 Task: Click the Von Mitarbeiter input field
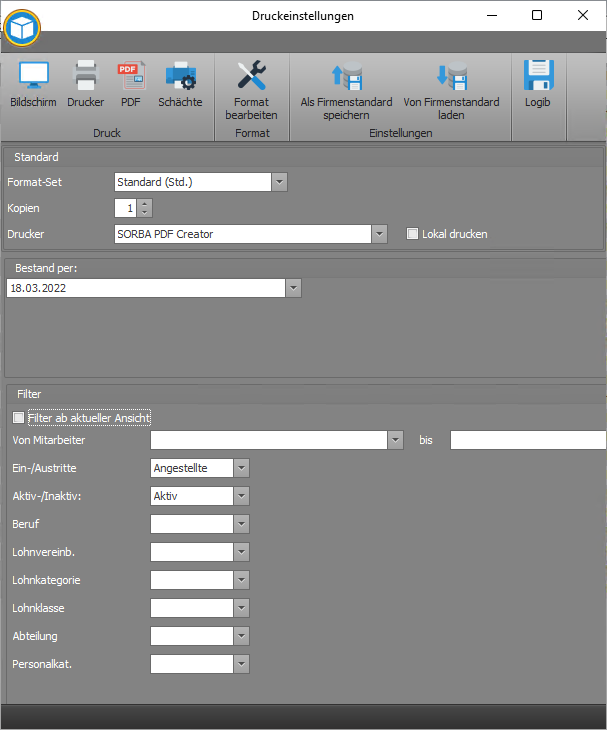click(268, 440)
